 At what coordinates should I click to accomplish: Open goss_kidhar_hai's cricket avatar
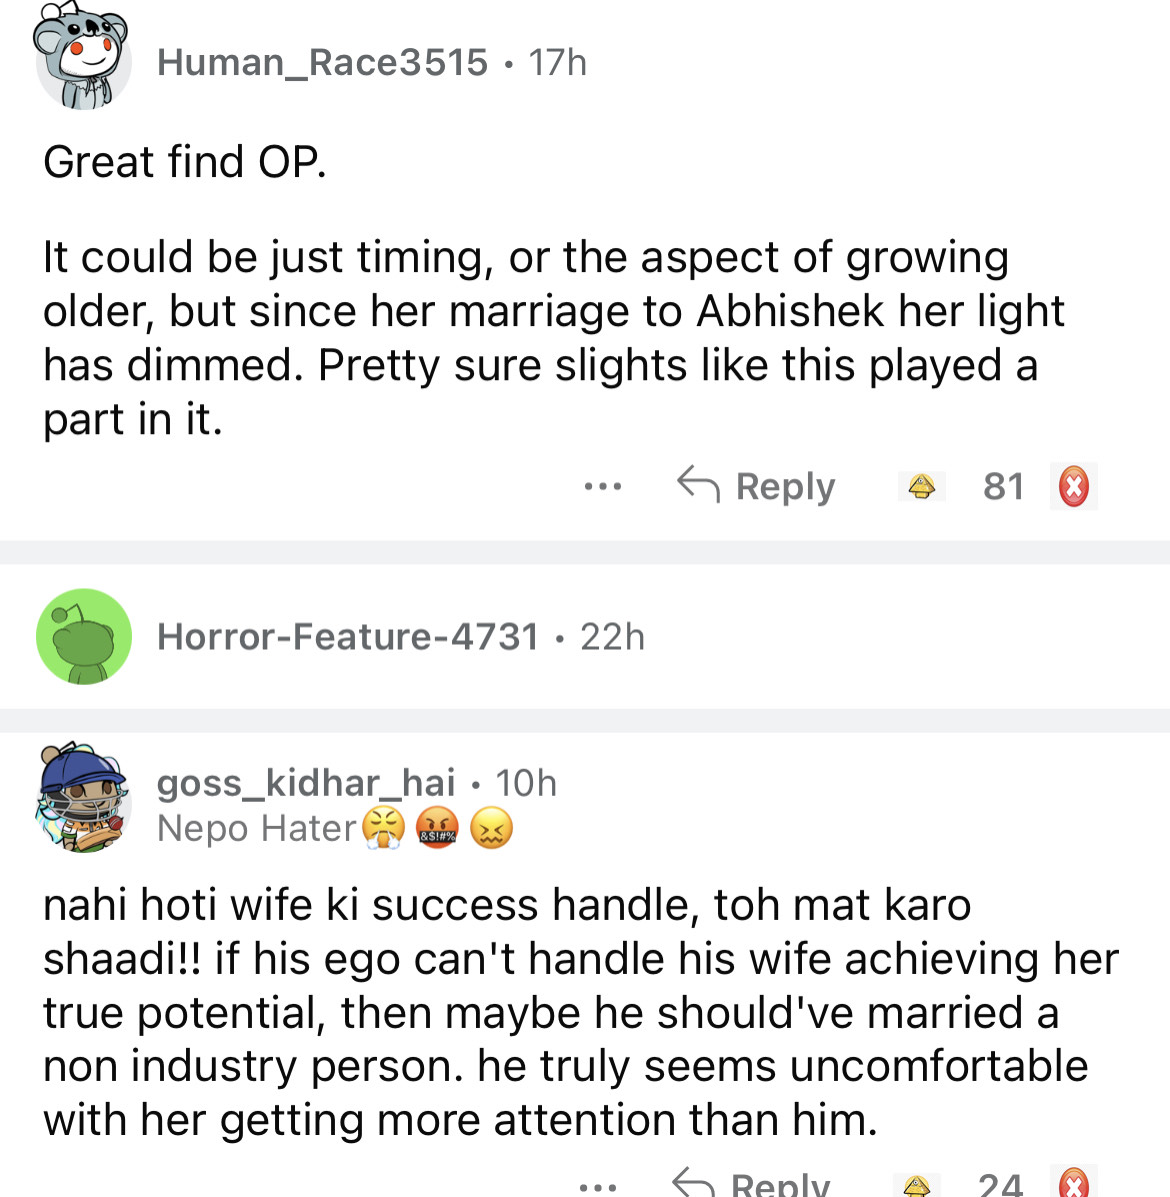tap(83, 797)
